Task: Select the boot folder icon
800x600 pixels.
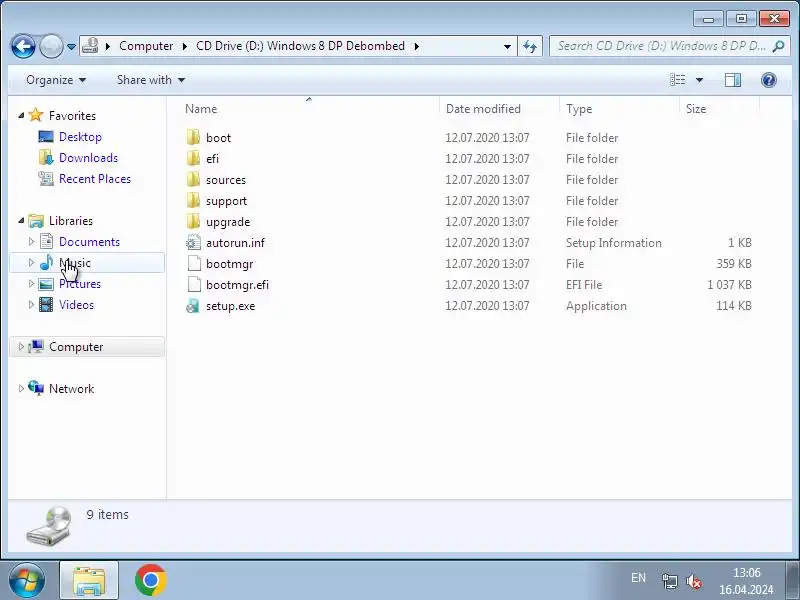Action: tap(193, 137)
